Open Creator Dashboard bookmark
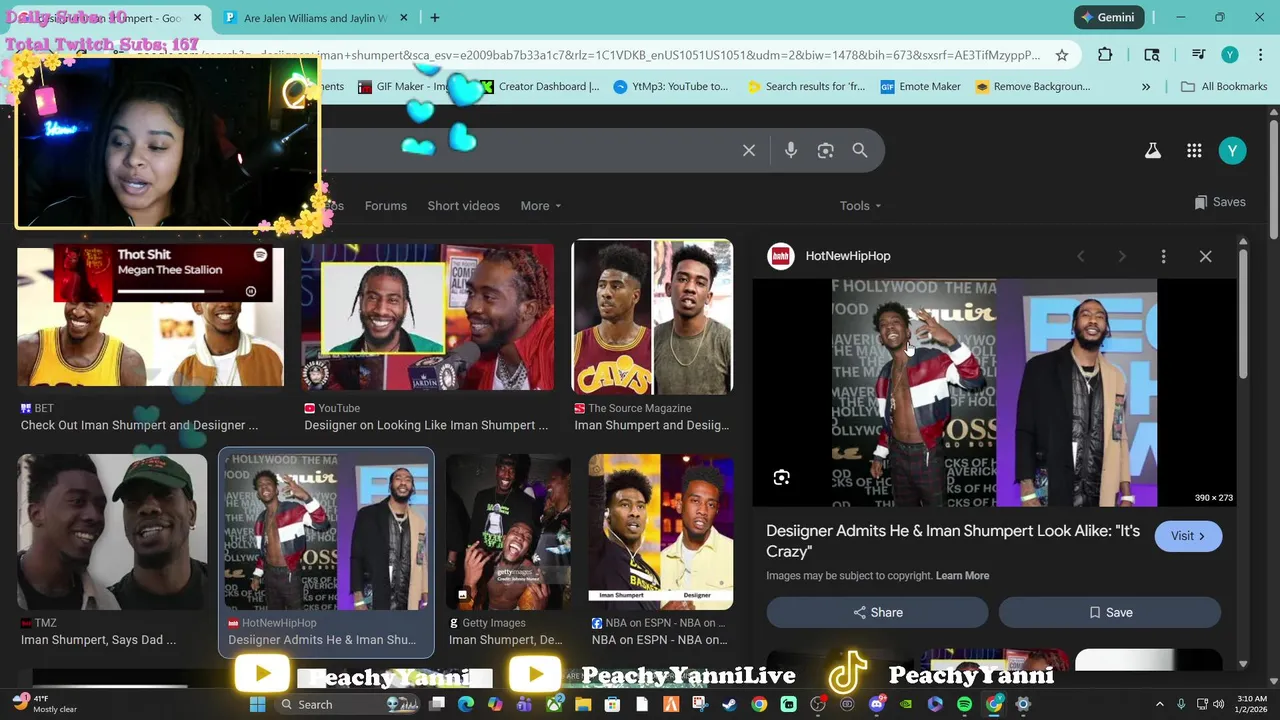 539,87
